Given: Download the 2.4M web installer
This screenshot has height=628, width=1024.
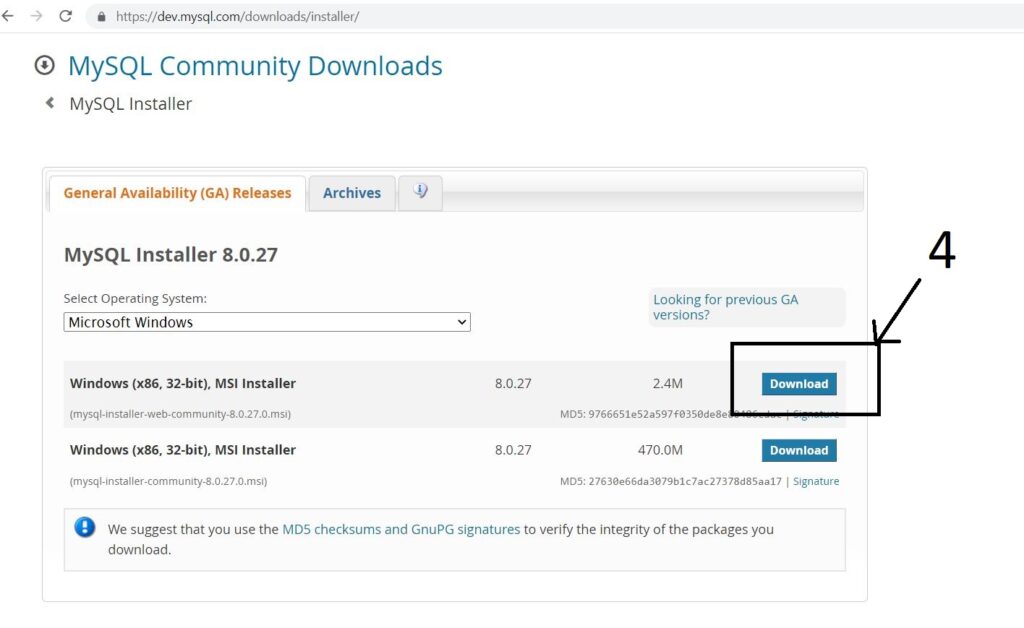Looking at the screenshot, I should tap(799, 384).
